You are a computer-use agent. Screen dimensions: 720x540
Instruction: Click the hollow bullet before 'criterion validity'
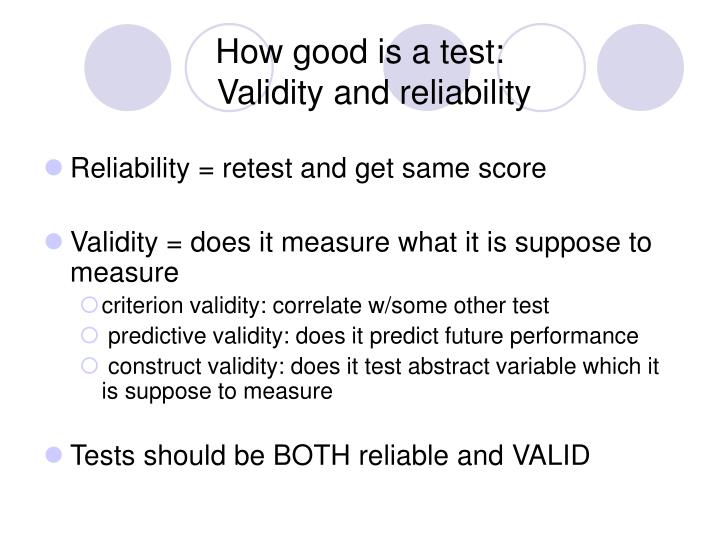point(89,305)
